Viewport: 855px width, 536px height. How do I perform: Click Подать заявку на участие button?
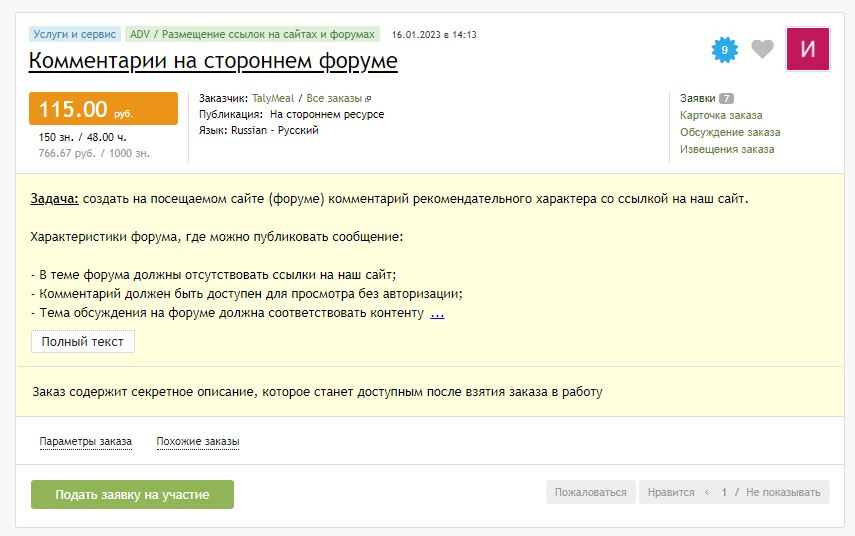pyautogui.click(x=133, y=495)
